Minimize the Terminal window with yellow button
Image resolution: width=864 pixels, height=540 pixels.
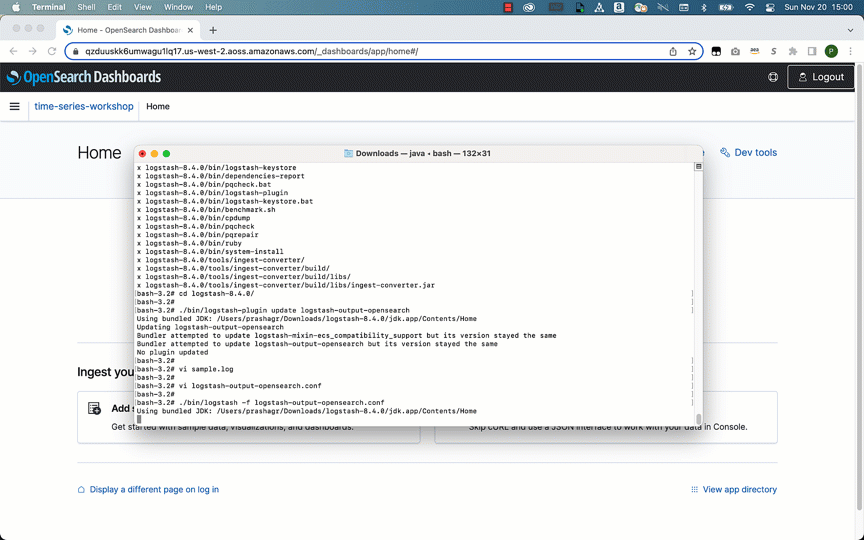click(x=154, y=154)
